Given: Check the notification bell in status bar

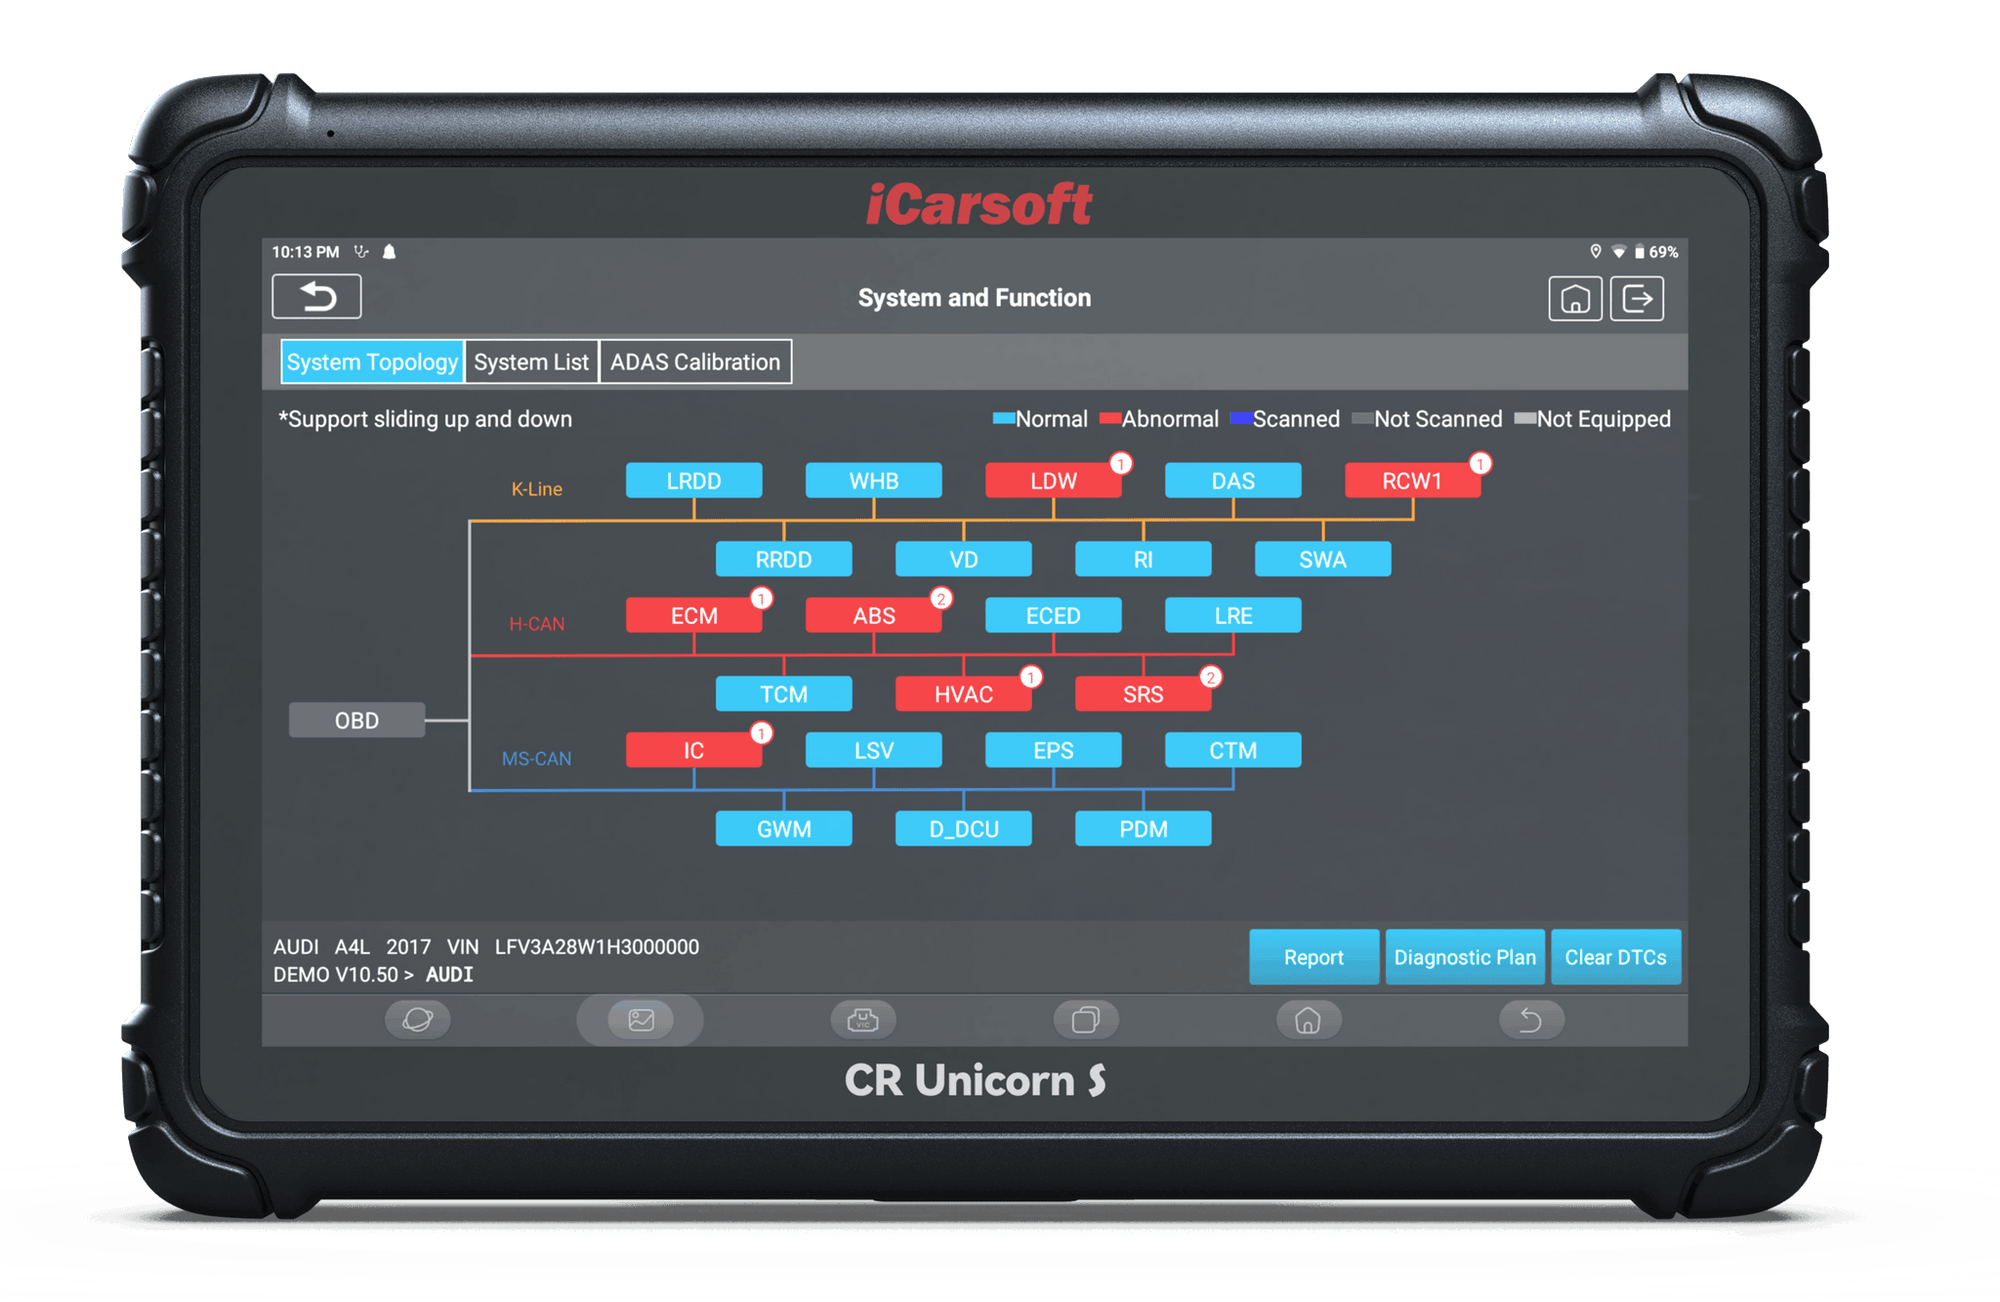Looking at the screenshot, I should [390, 252].
